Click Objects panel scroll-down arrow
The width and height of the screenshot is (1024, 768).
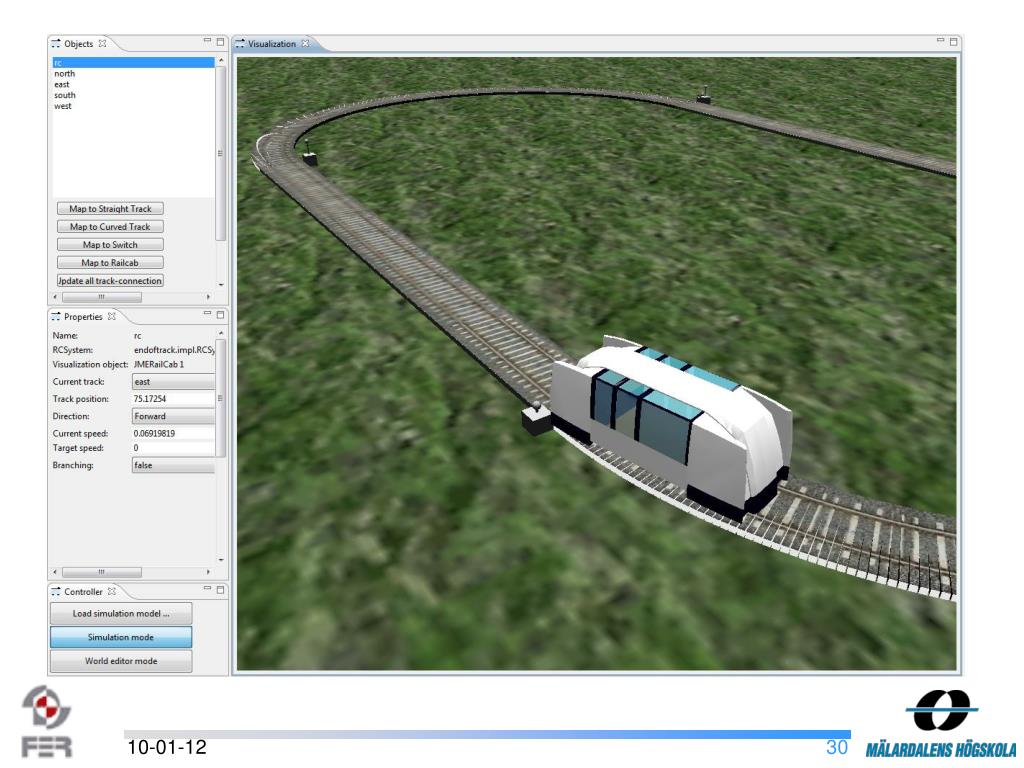pos(221,285)
